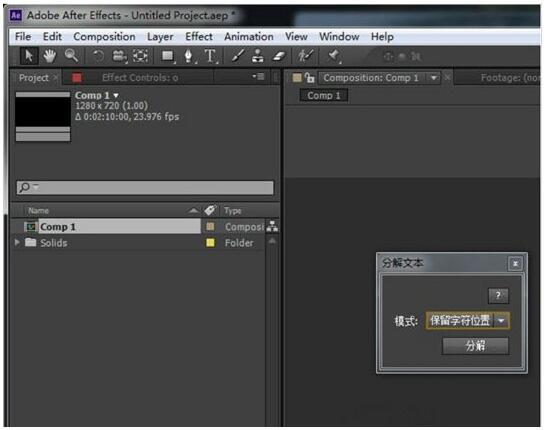This screenshot has width=550, height=430.
Task: Open the Layer menu
Action: click(160, 36)
